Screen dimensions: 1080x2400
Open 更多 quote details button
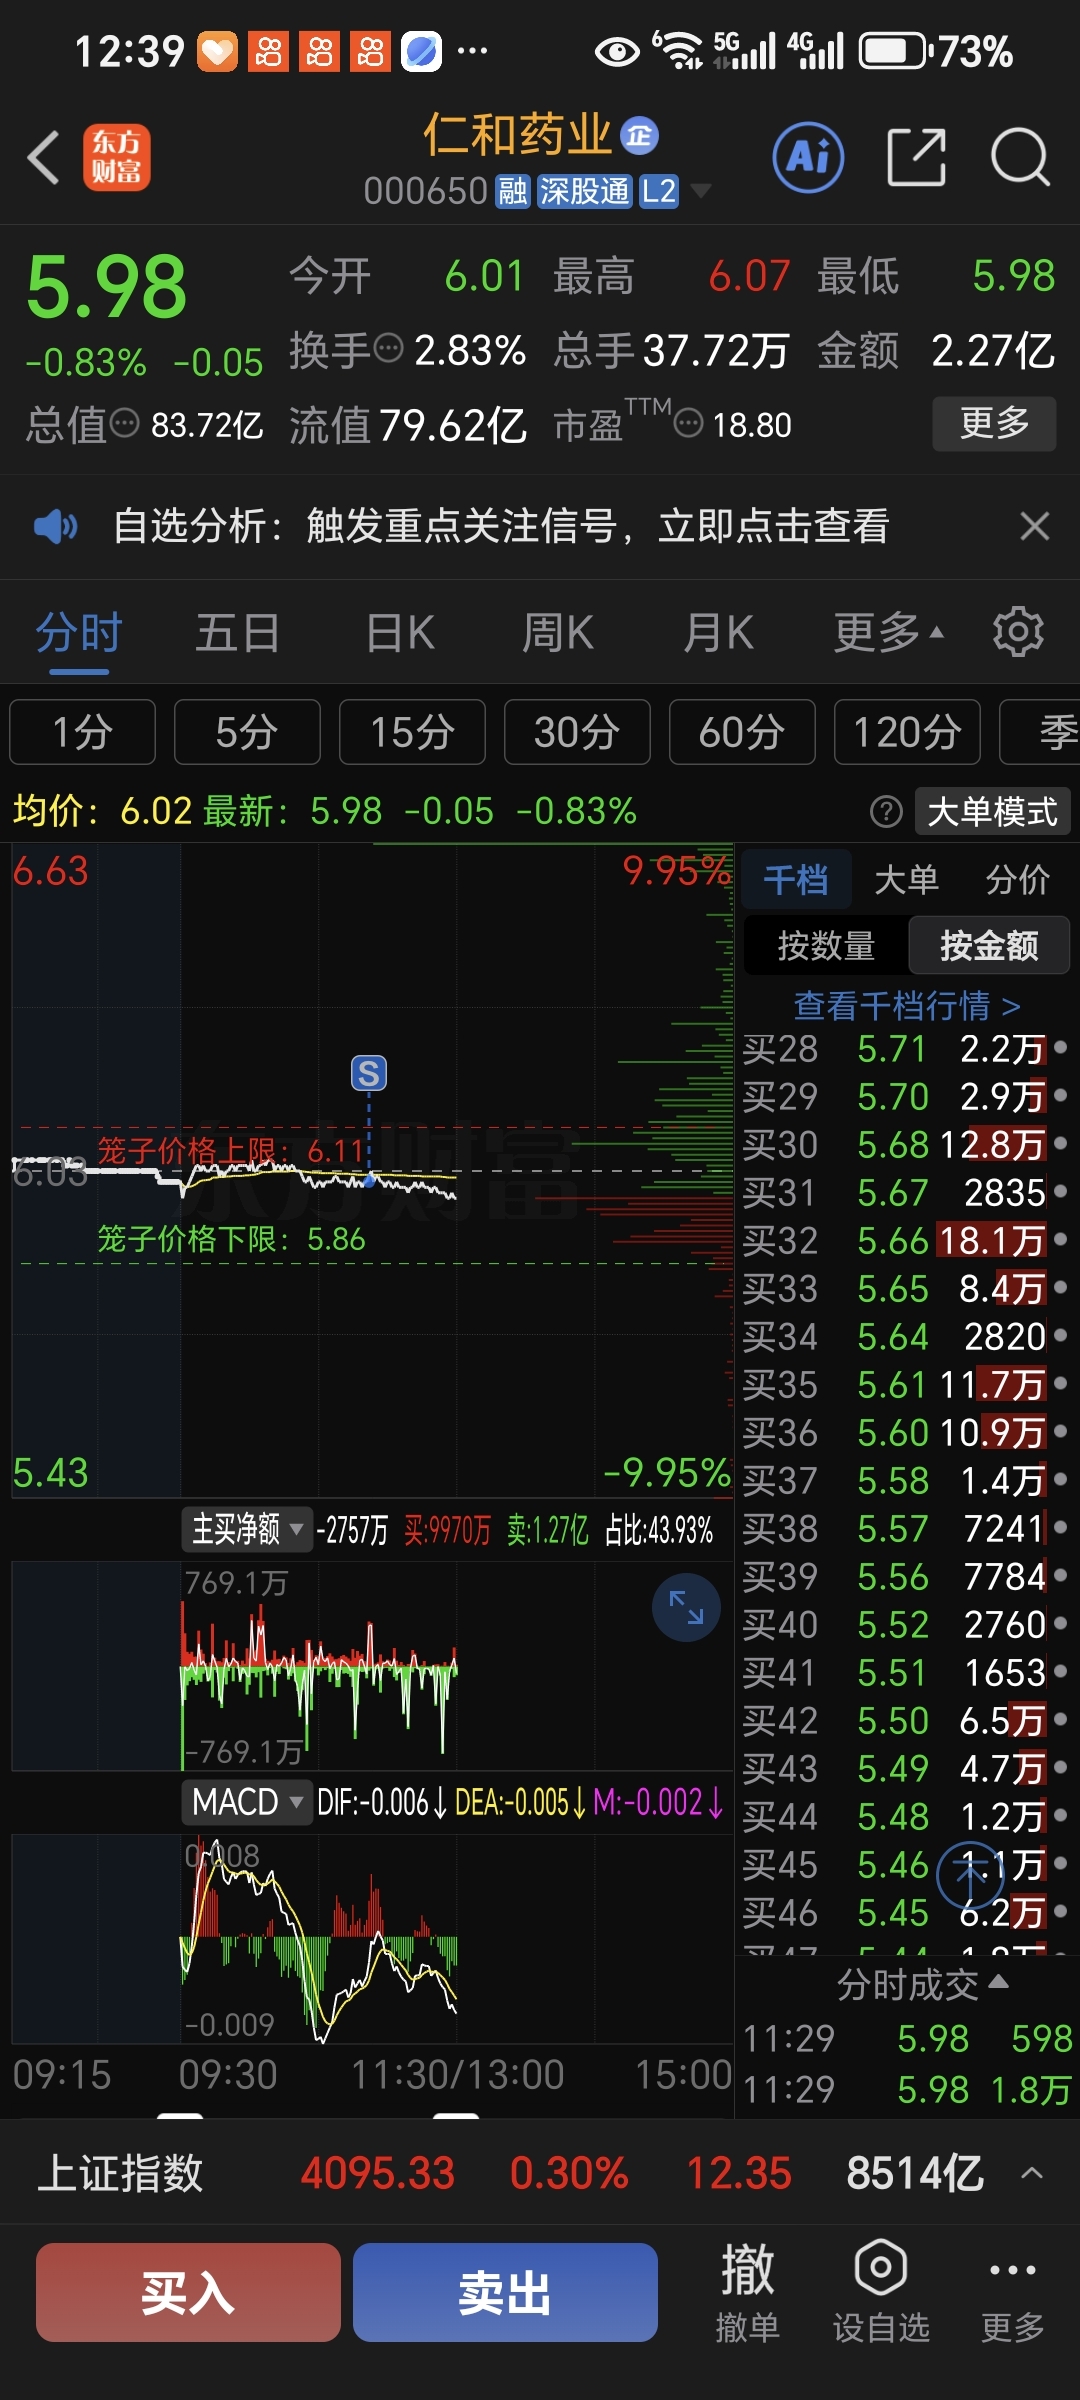[x=994, y=423]
